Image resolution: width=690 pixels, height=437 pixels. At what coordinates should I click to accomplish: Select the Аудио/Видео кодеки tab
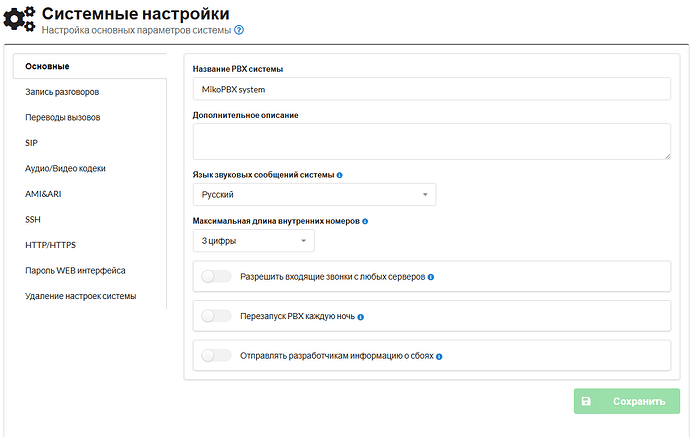click(65, 168)
